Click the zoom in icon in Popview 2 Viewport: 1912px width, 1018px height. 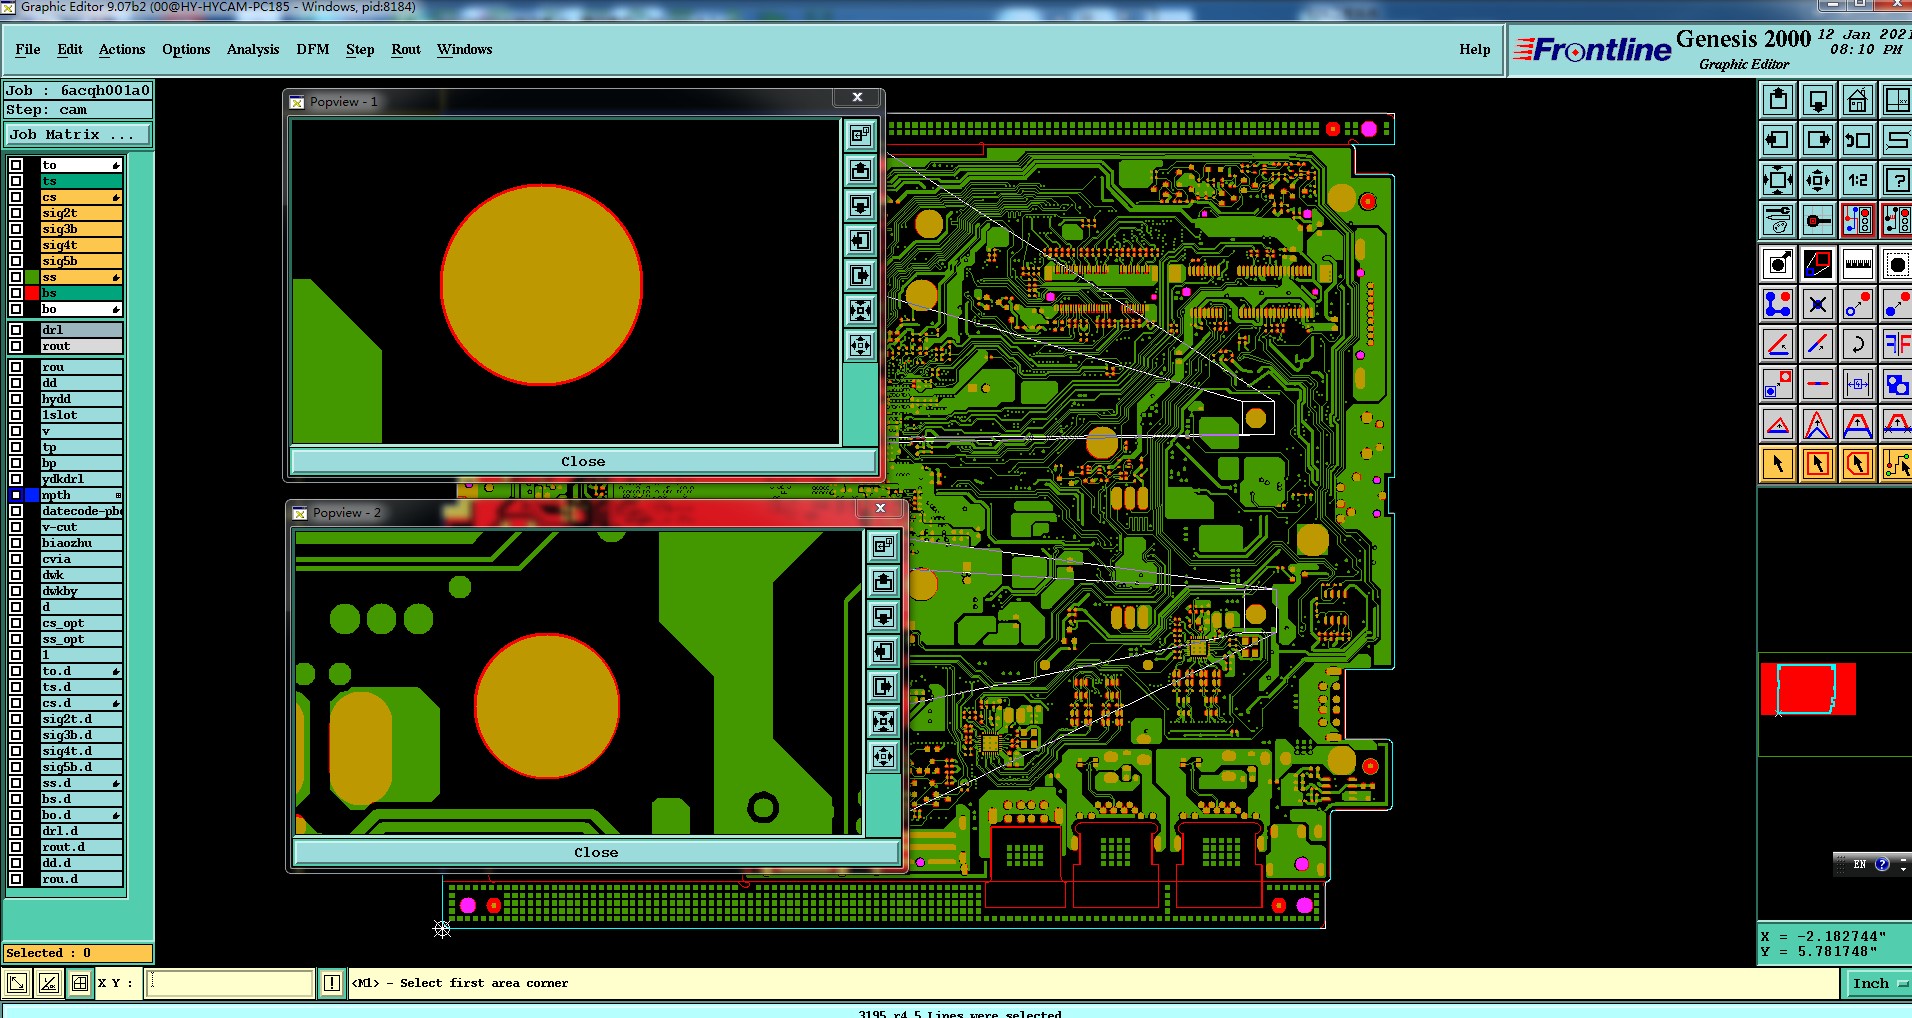(x=883, y=721)
